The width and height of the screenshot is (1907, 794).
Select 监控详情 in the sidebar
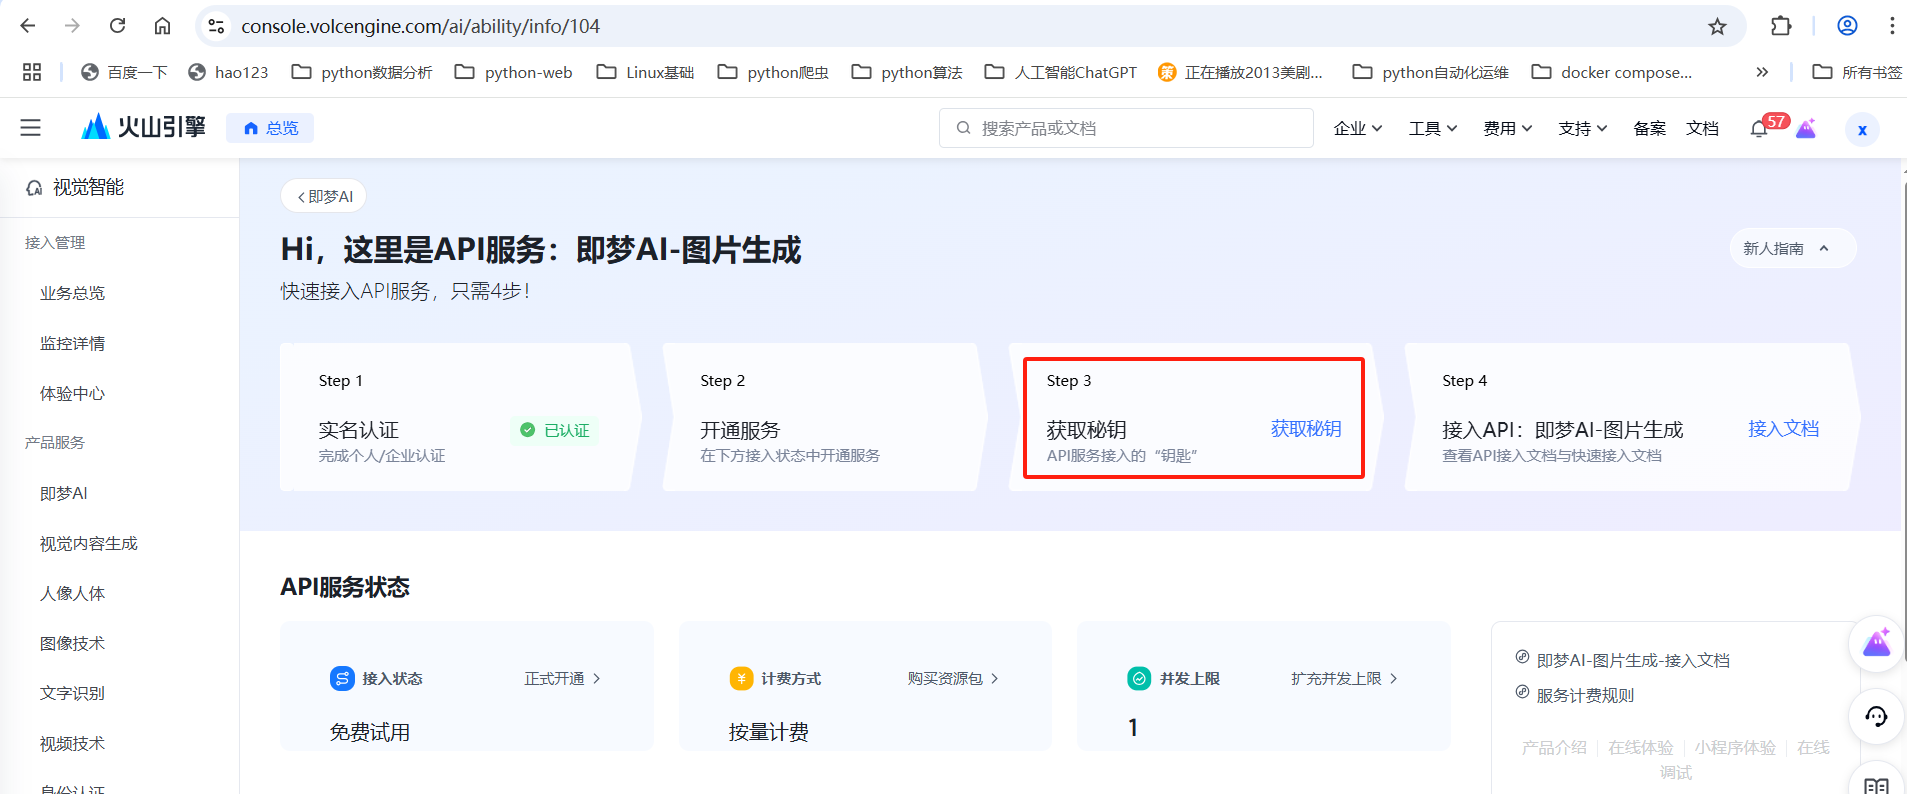tap(72, 343)
